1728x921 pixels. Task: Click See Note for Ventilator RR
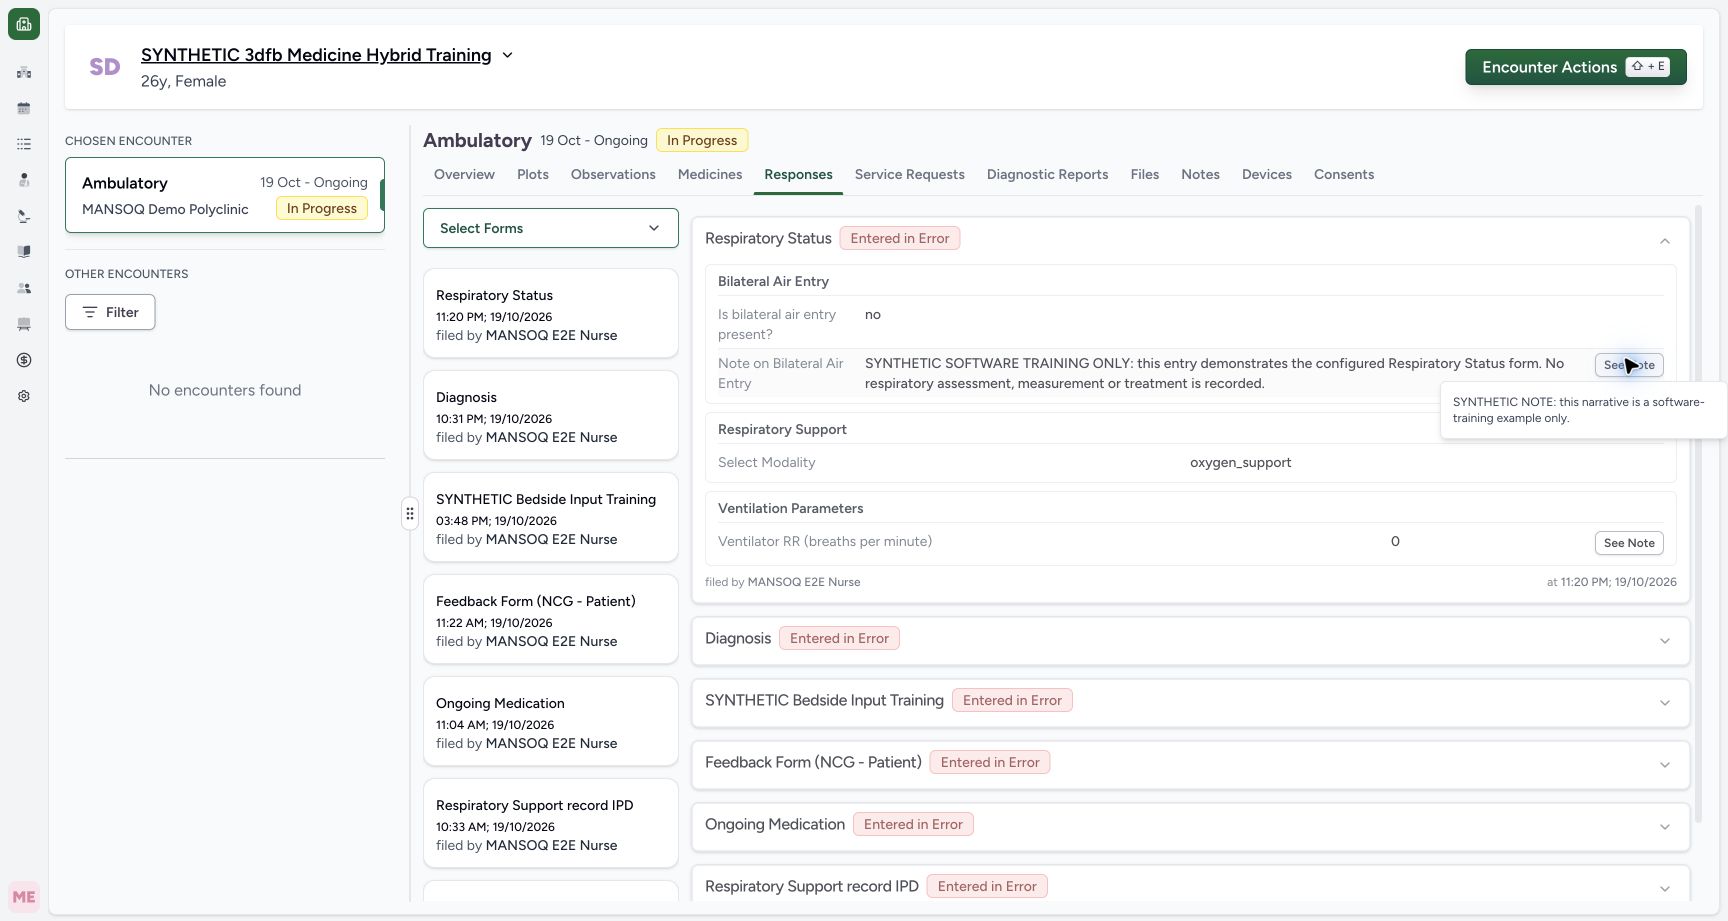click(x=1629, y=543)
